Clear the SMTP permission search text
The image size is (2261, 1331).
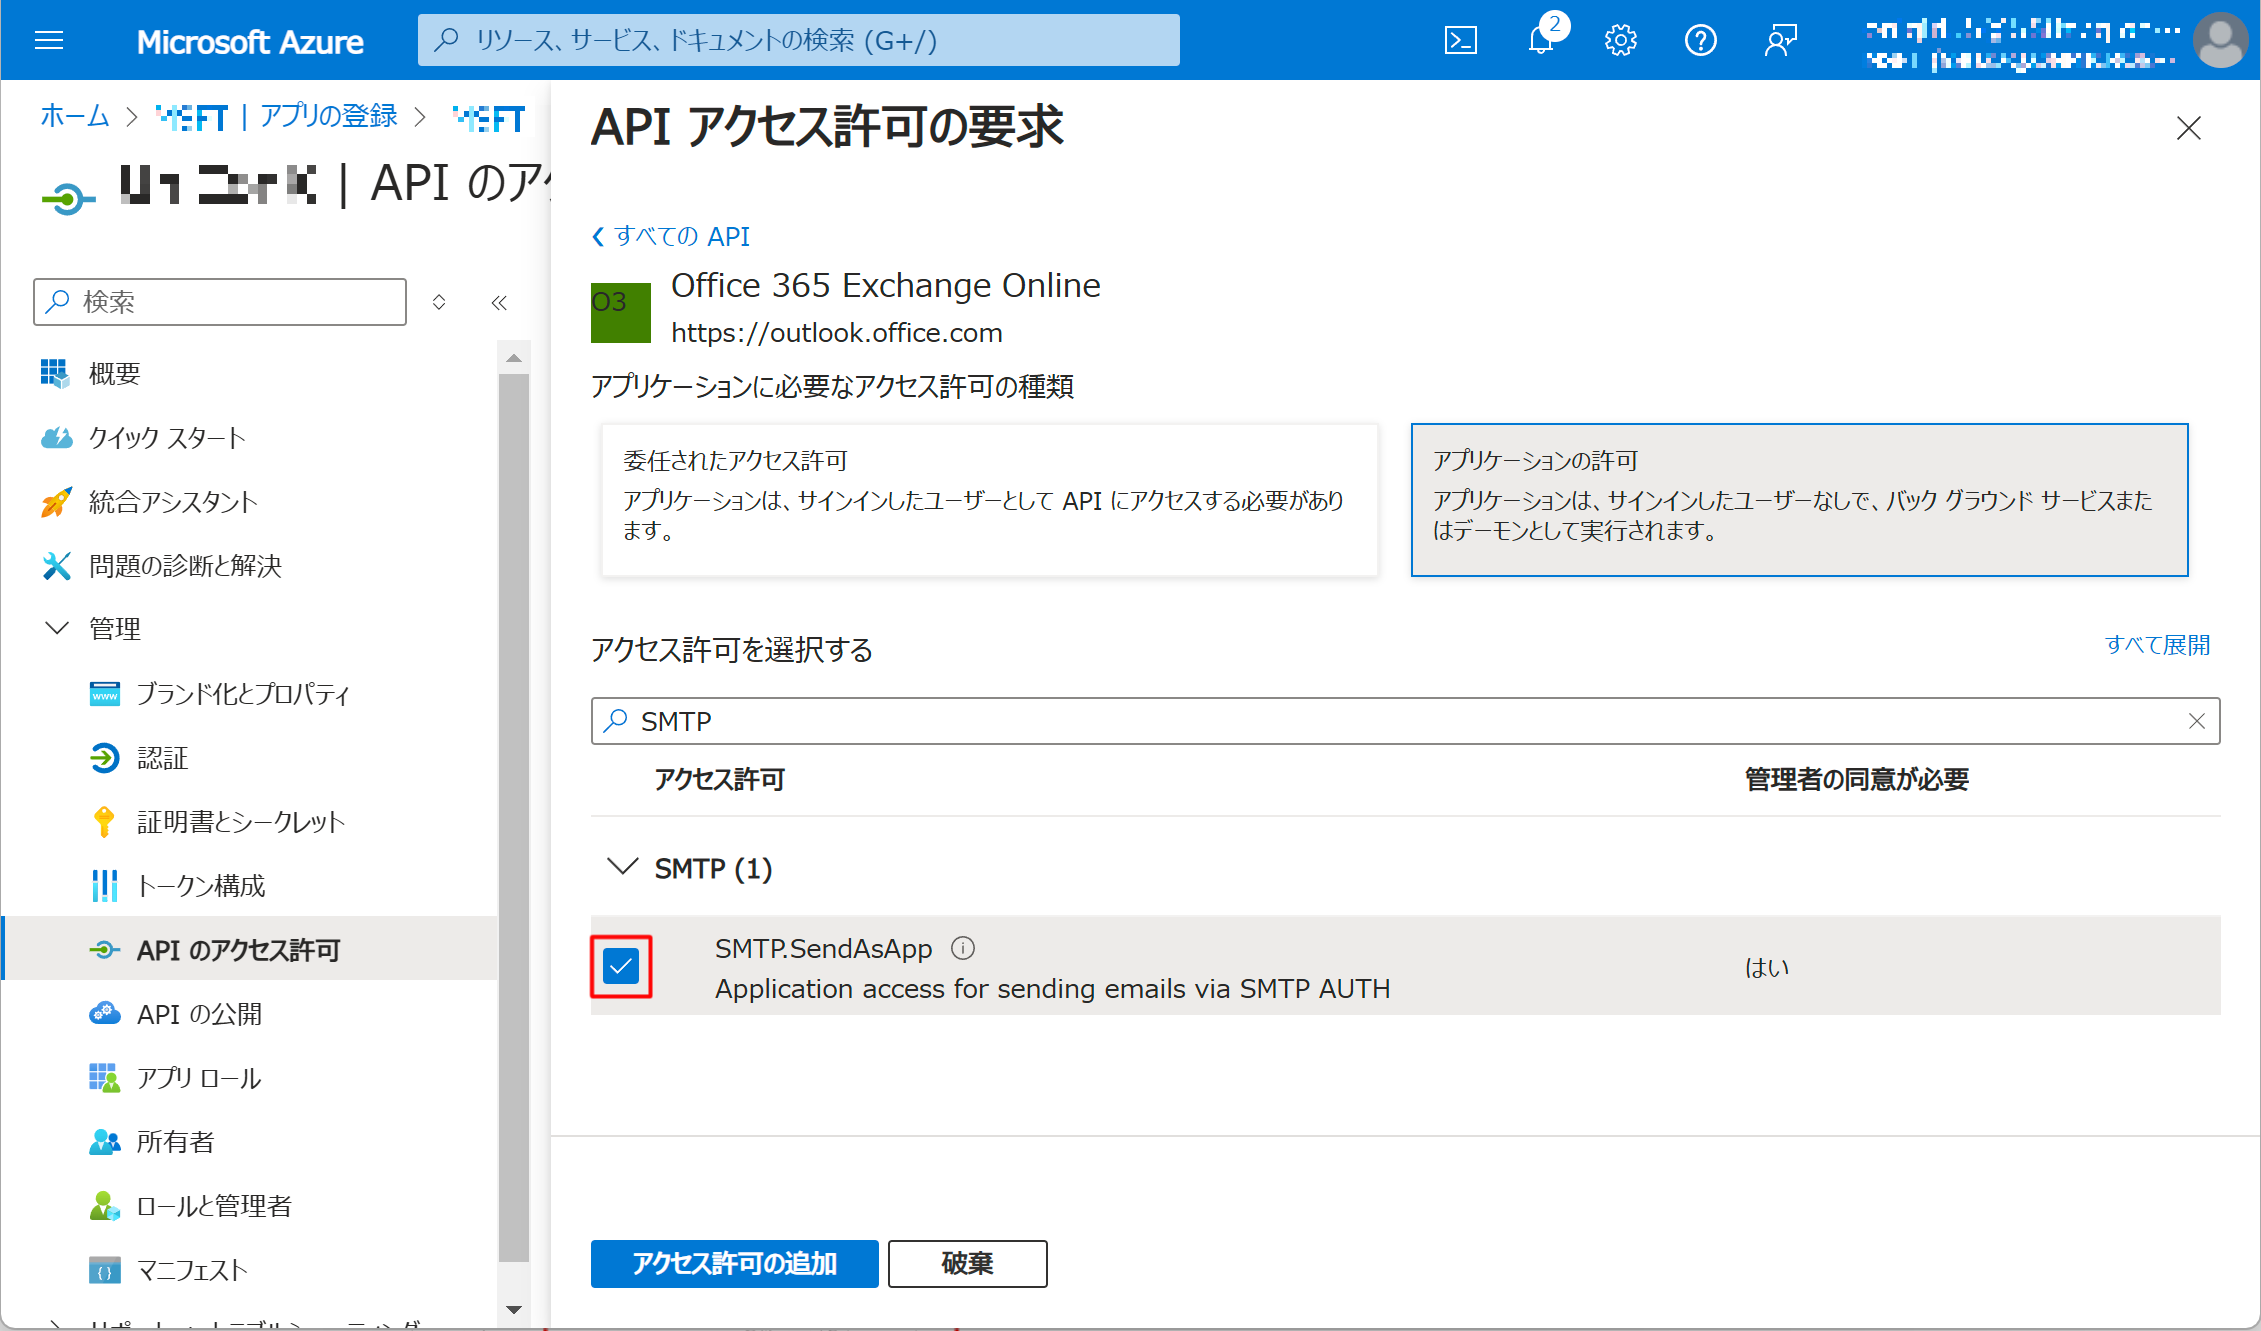2197,721
